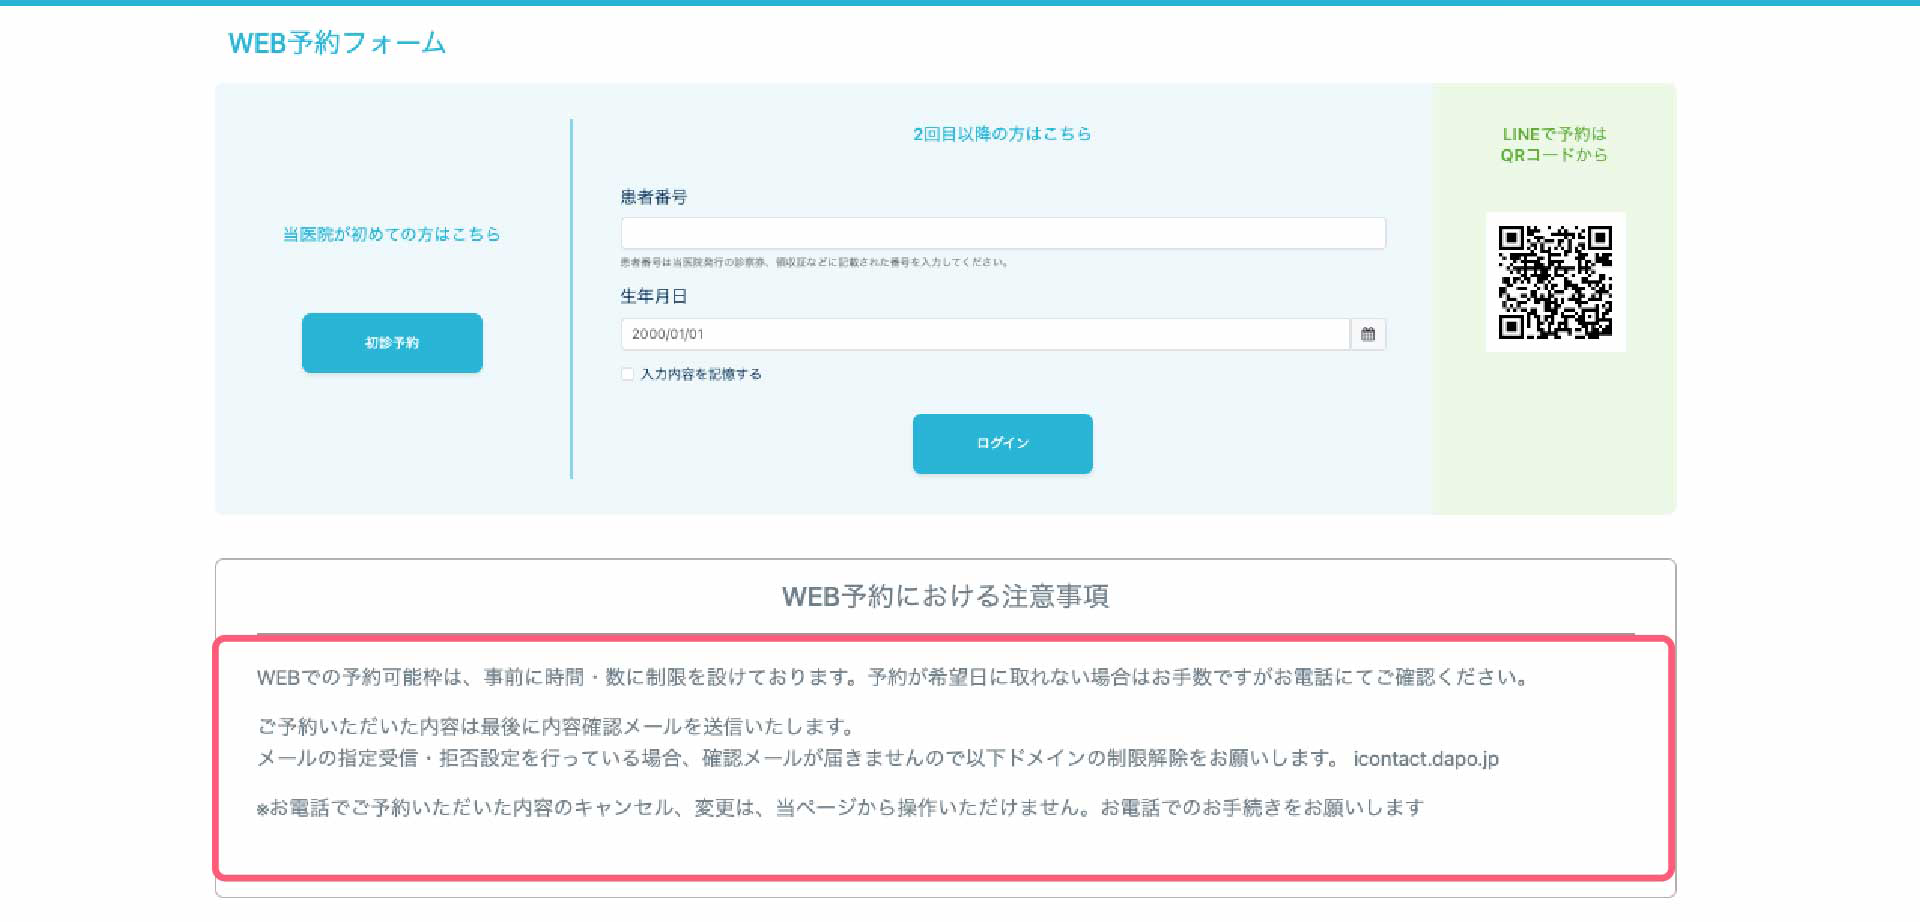Click the WEB予約フォーム page title
Screen dimensions: 1920x922
click(337, 43)
